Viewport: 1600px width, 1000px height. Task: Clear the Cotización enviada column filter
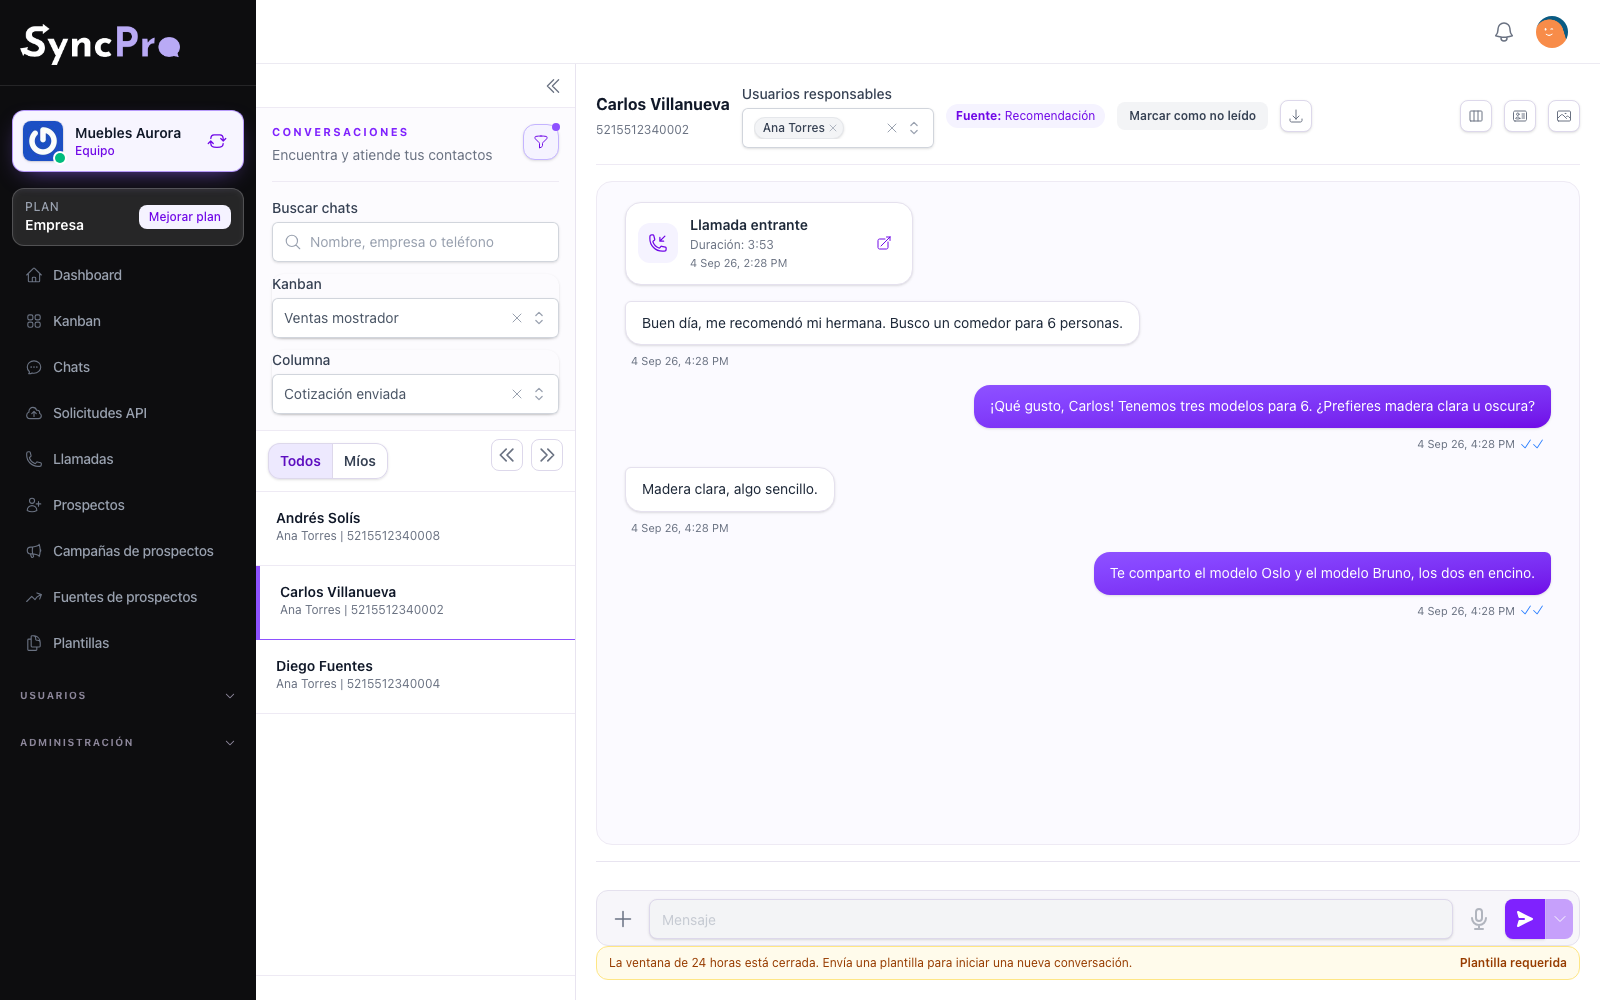click(517, 394)
